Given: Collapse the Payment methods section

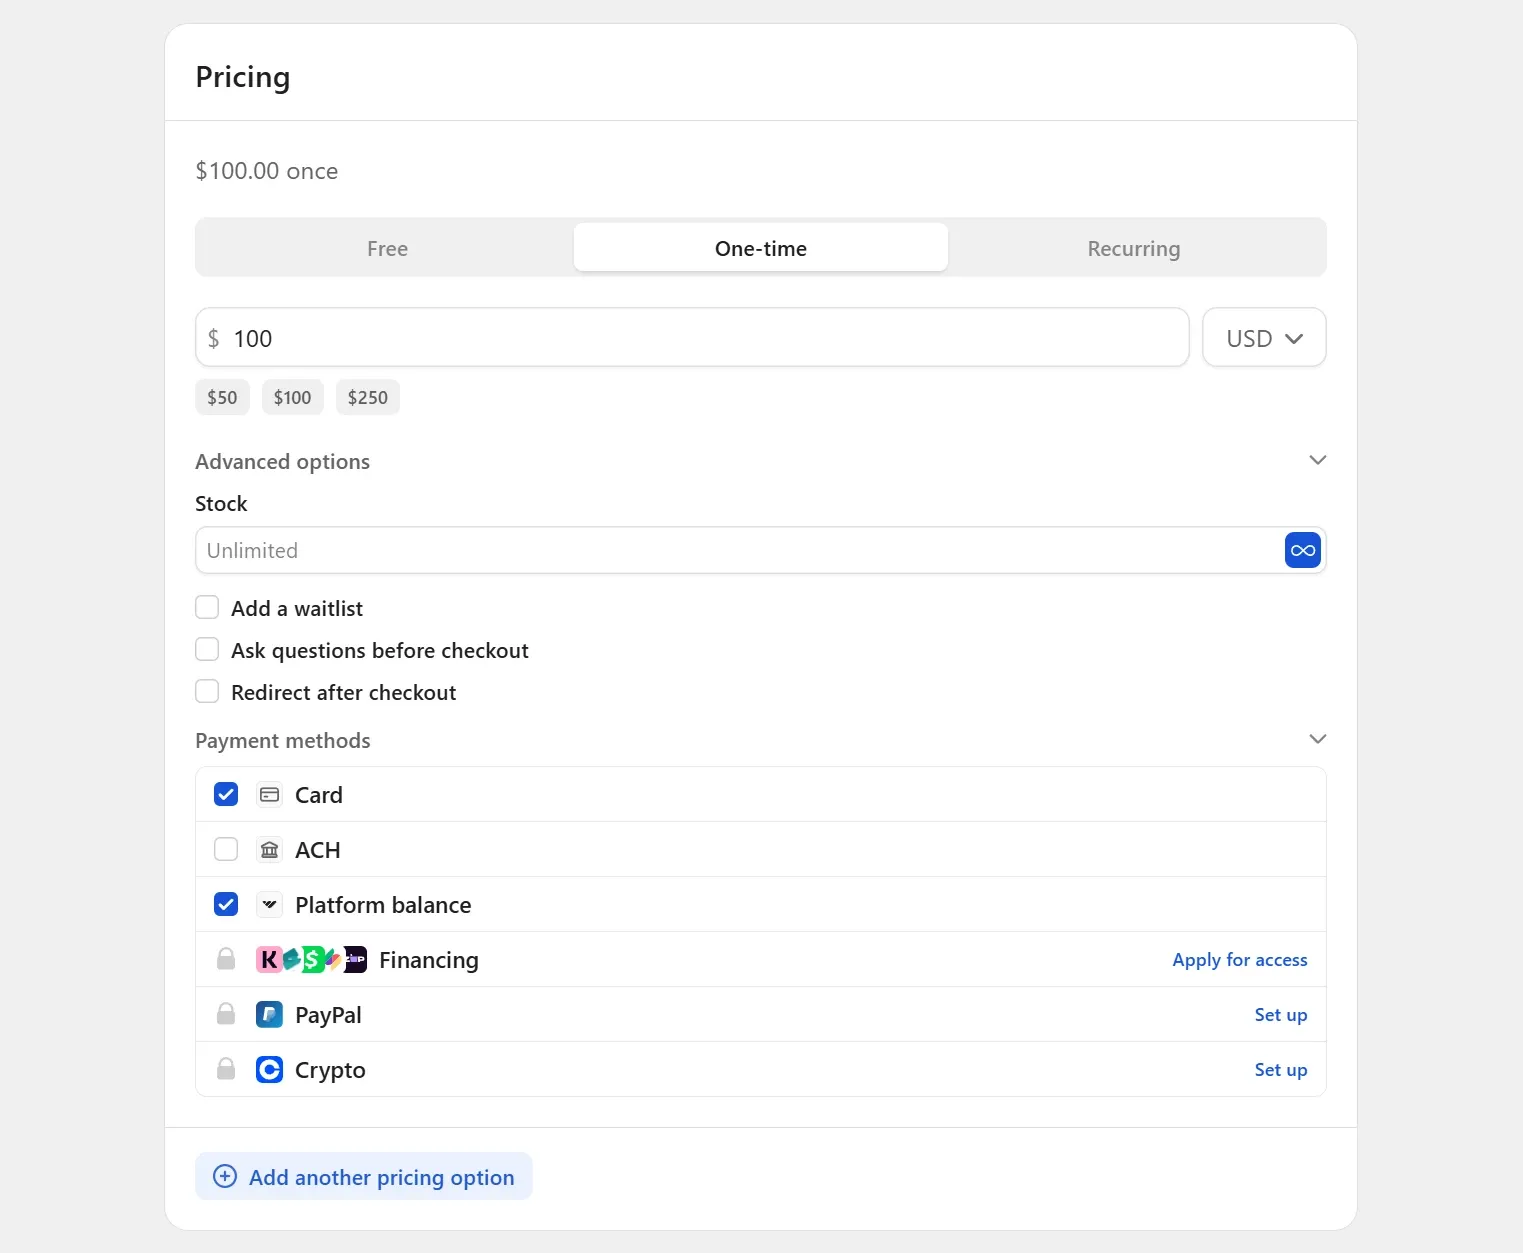Looking at the screenshot, I should coord(1317,739).
